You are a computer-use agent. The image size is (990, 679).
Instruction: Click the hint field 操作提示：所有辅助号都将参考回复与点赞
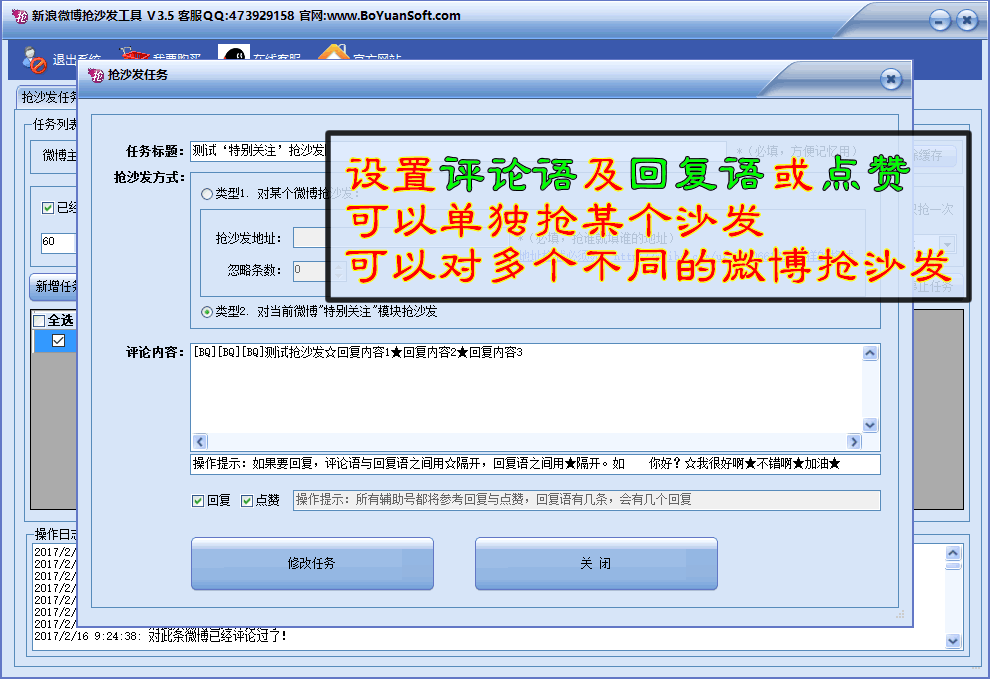587,500
